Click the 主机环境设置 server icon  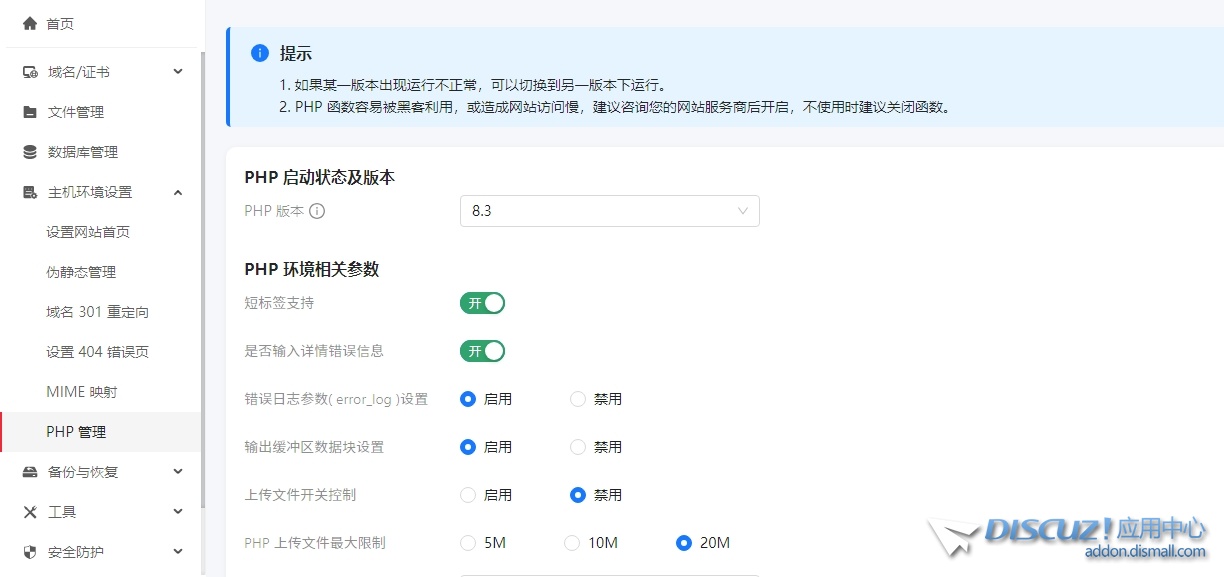[x=30, y=192]
